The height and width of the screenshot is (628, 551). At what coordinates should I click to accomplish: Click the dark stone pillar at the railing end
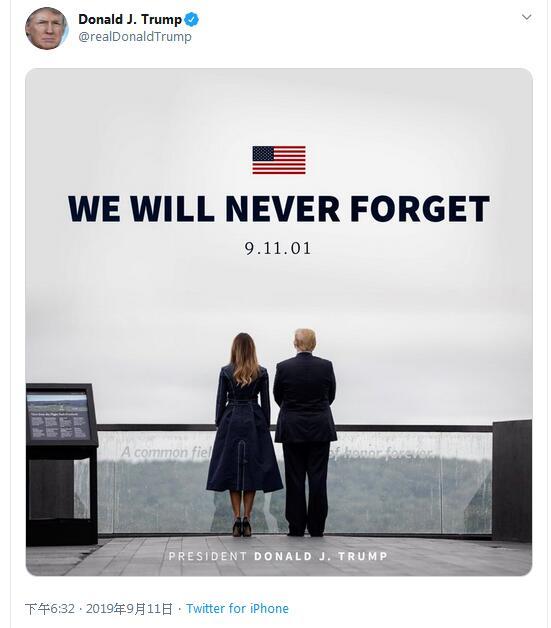pos(512,480)
